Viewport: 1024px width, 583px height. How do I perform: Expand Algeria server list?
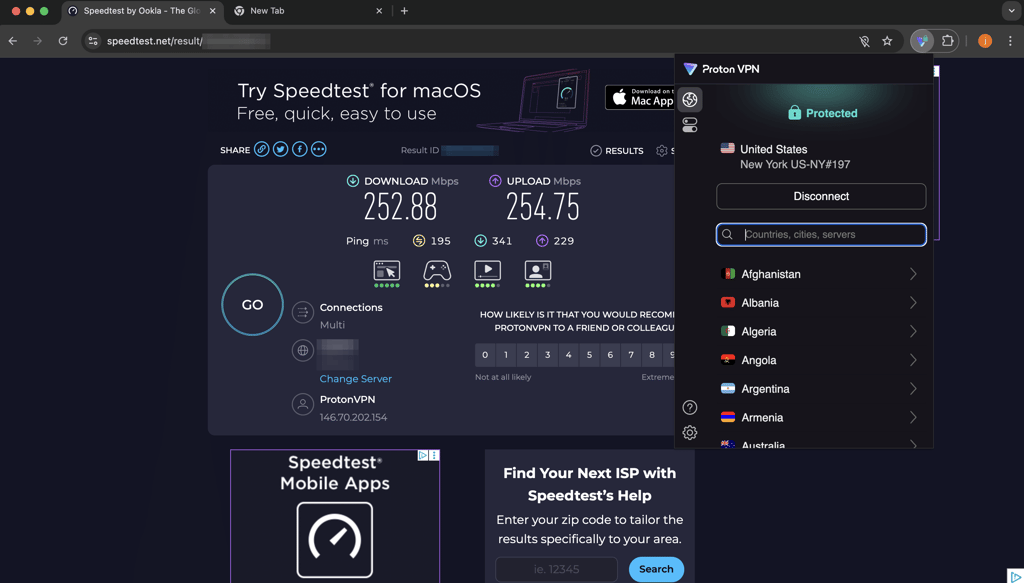pyautogui.click(x=913, y=332)
